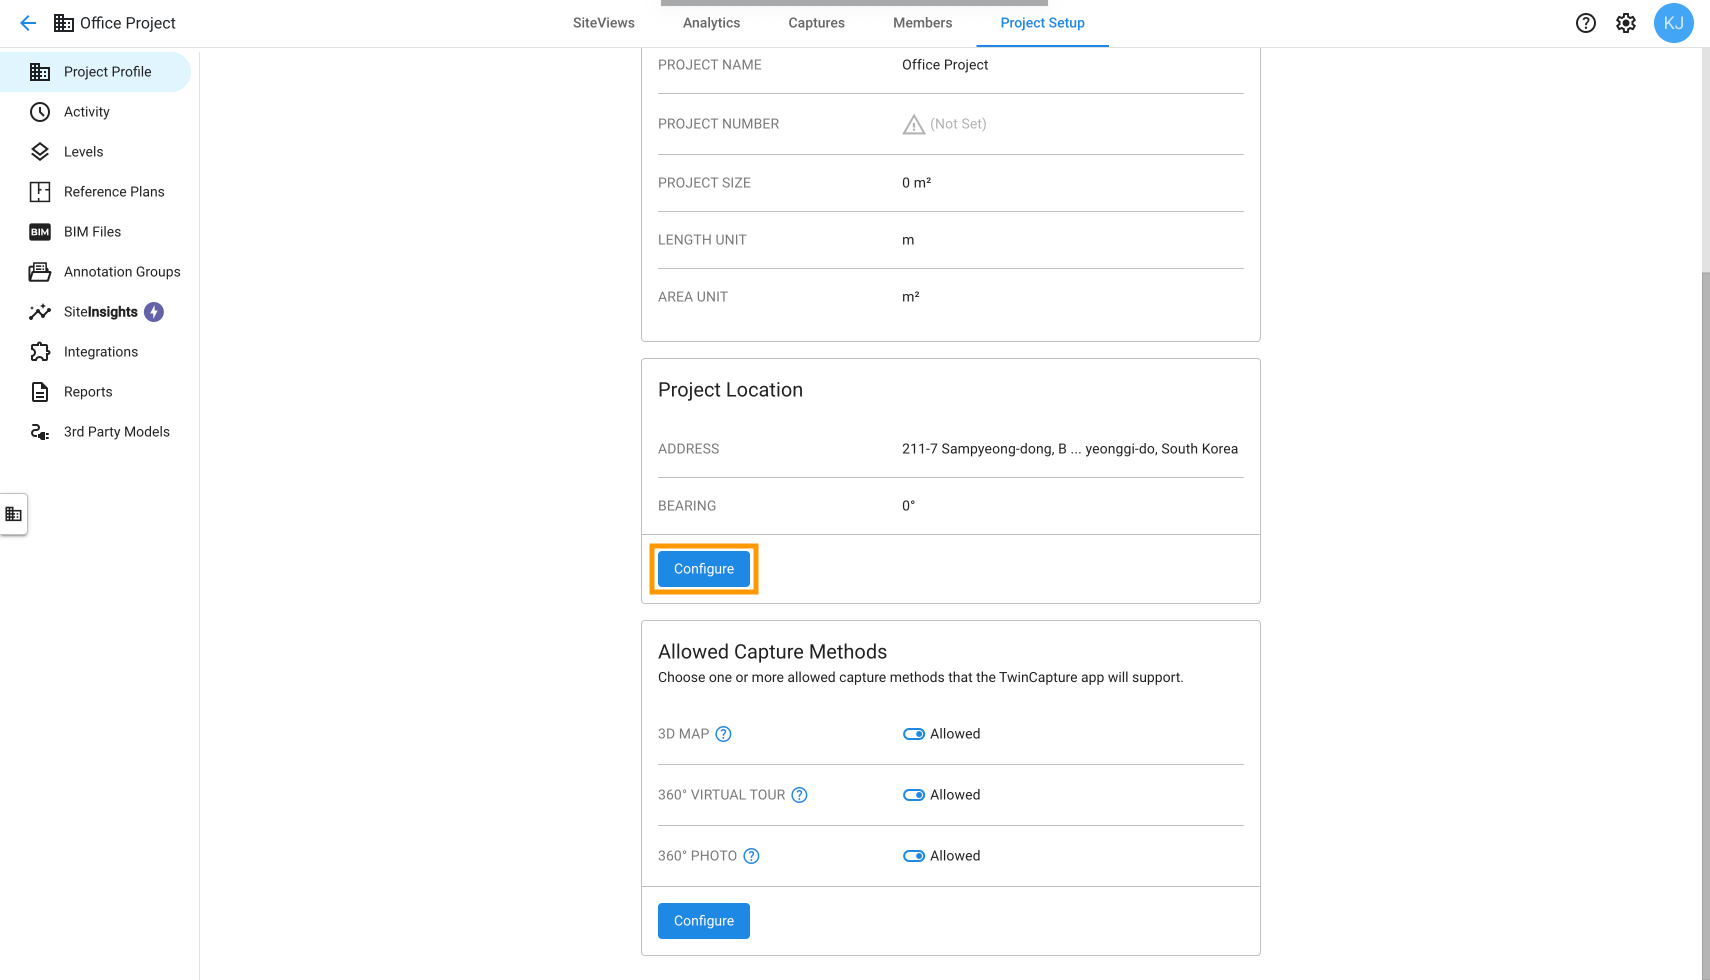Click the back arrow next to Office Project
The height and width of the screenshot is (980, 1710).
tap(27, 22)
